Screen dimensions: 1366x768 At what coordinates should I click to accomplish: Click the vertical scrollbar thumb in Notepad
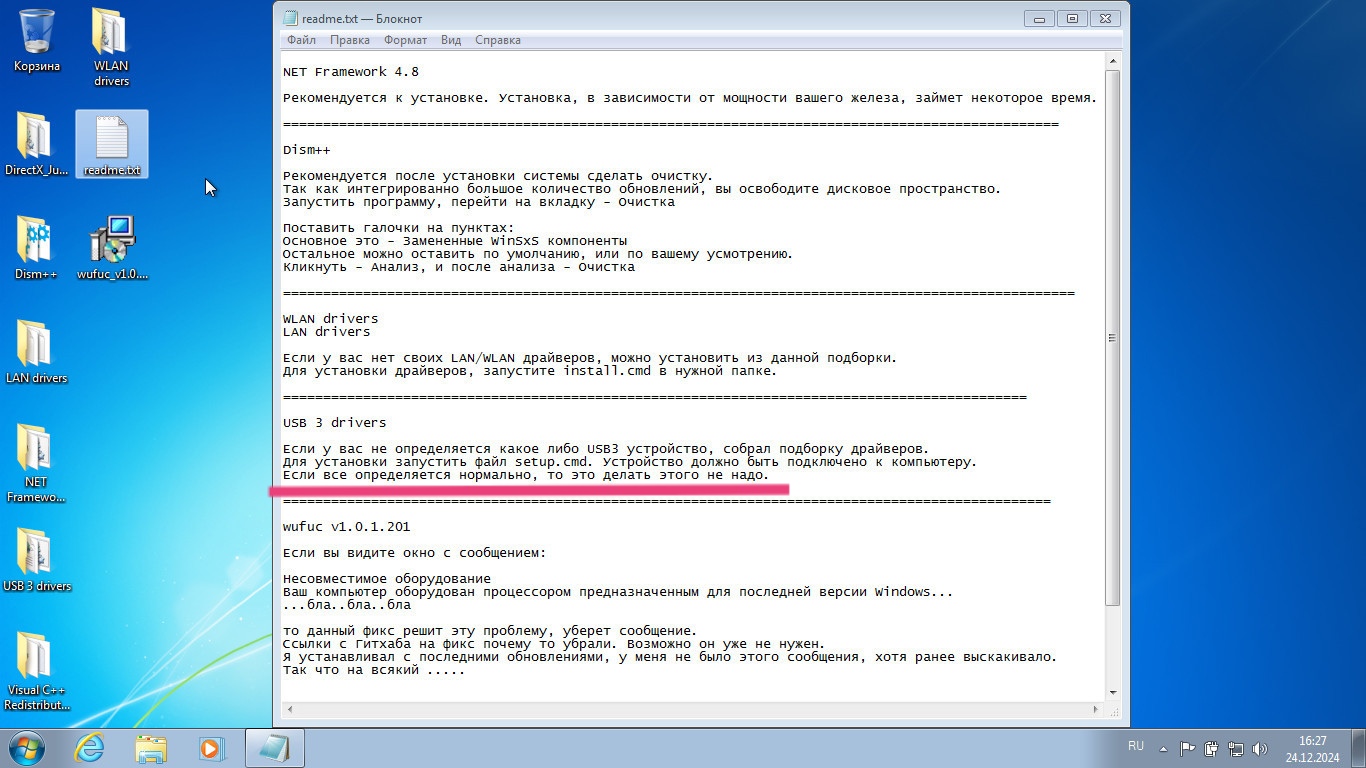tap(1112, 337)
